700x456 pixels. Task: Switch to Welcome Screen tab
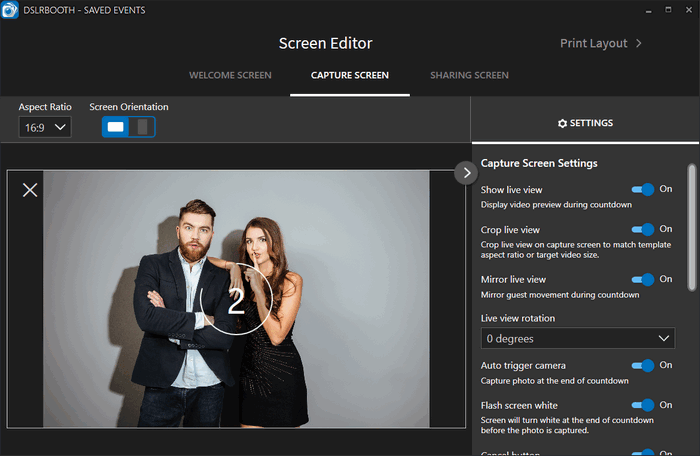coord(228,75)
